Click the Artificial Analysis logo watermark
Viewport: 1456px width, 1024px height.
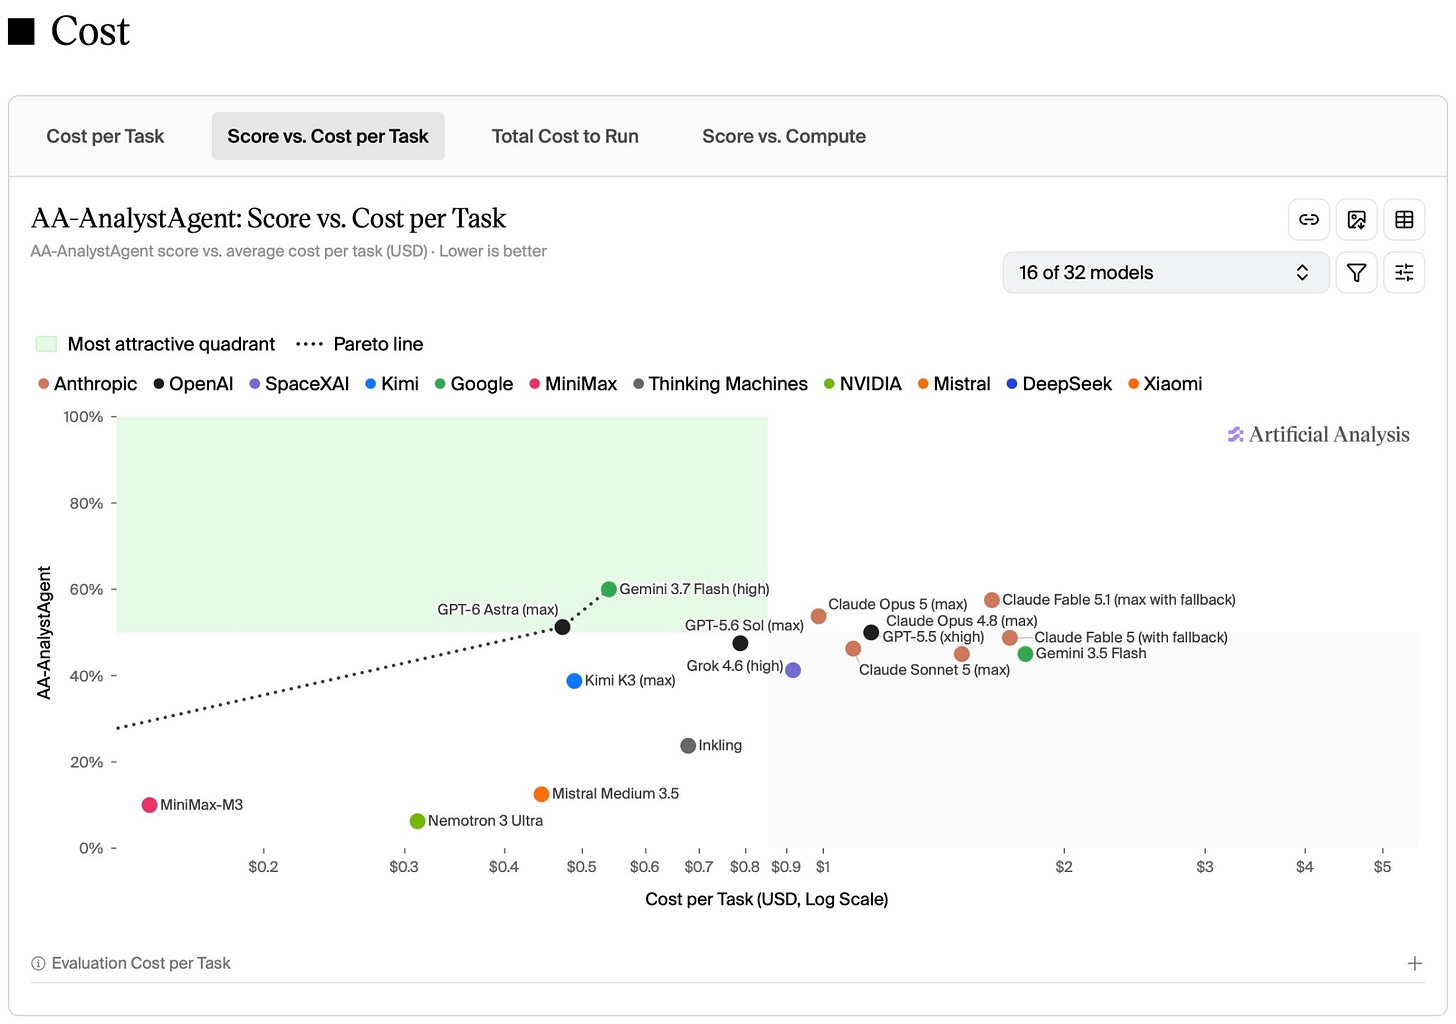(1318, 434)
